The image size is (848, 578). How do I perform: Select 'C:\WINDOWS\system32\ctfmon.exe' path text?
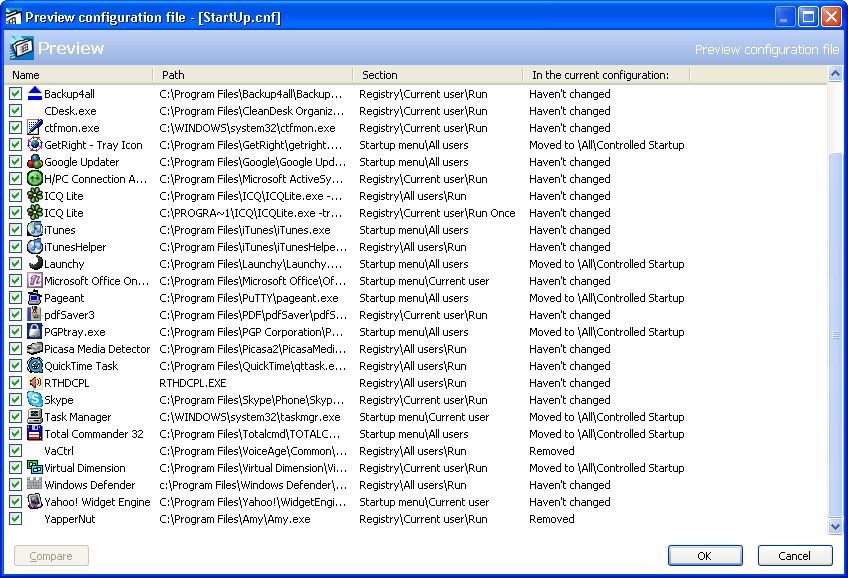tap(247, 128)
